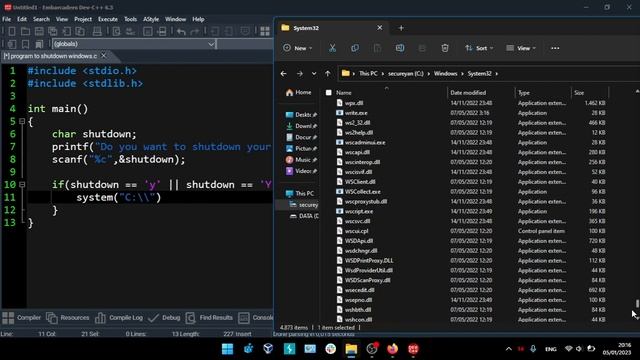Open recent locations chevron next to forward arrow
Image resolution: width=640 pixels, height=360 pixels.
[x=314, y=73]
